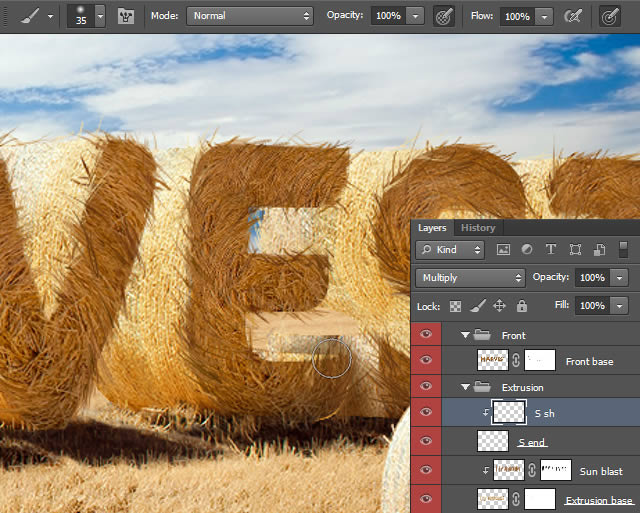640x513 pixels.
Task: Toggle Sun blast mask link icon
Action: [532, 471]
